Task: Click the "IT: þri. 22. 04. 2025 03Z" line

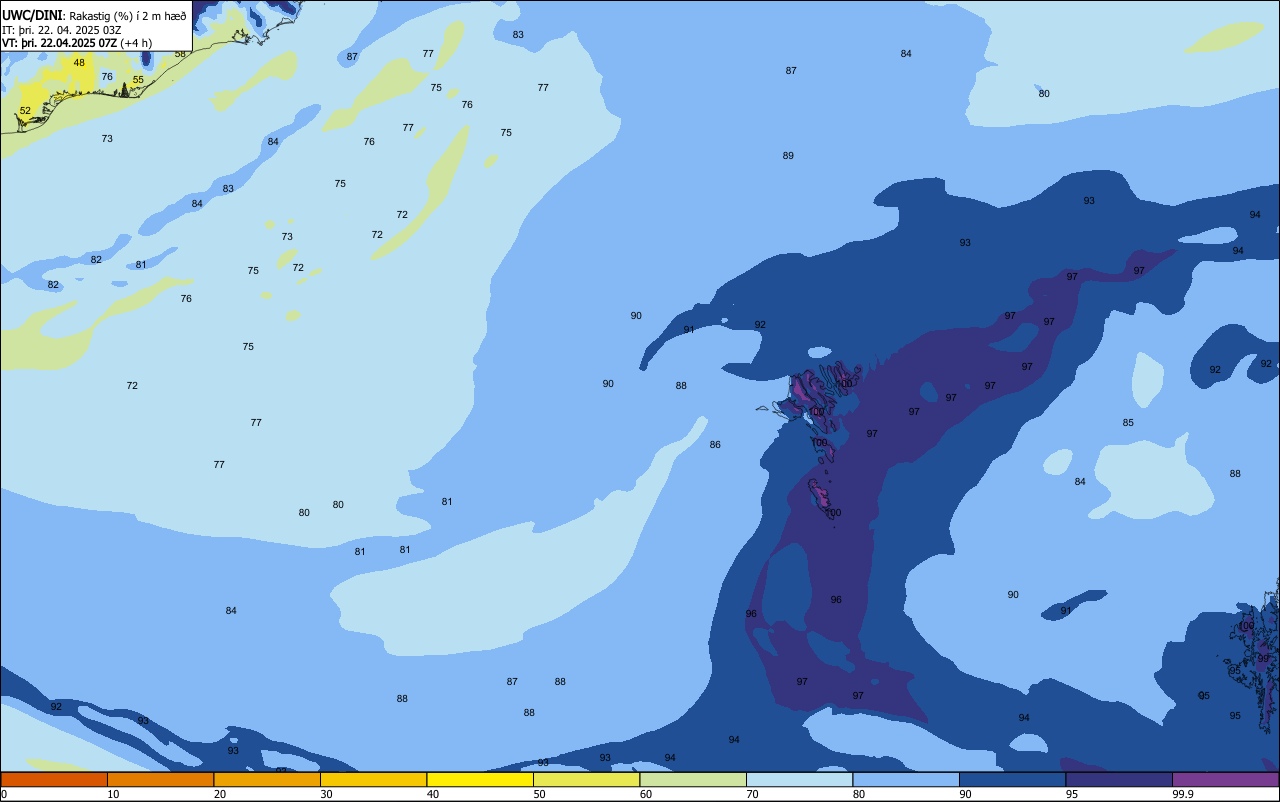Action: [61, 29]
